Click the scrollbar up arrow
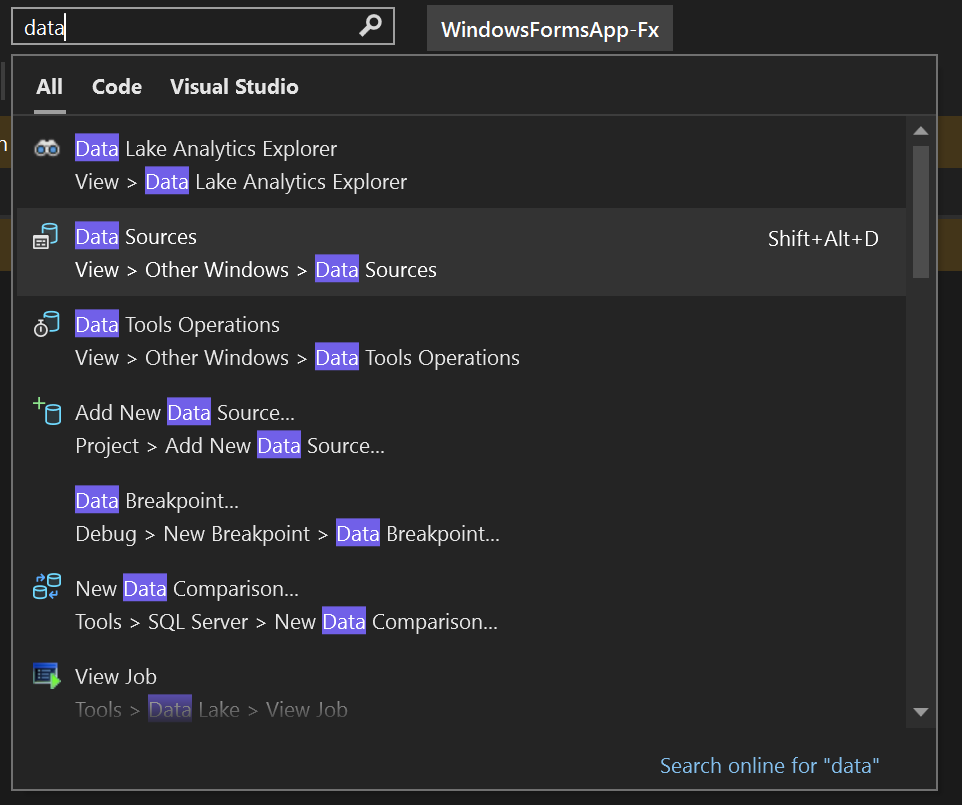 click(x=921, y=131)
